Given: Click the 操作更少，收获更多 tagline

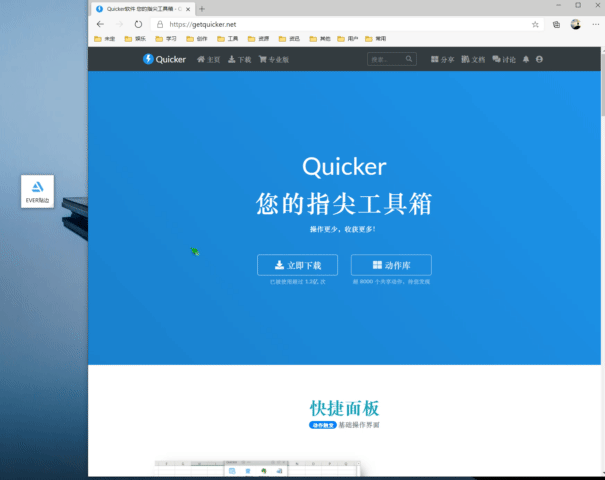Looking at the screenshot, I should click(x=343, y=229).
